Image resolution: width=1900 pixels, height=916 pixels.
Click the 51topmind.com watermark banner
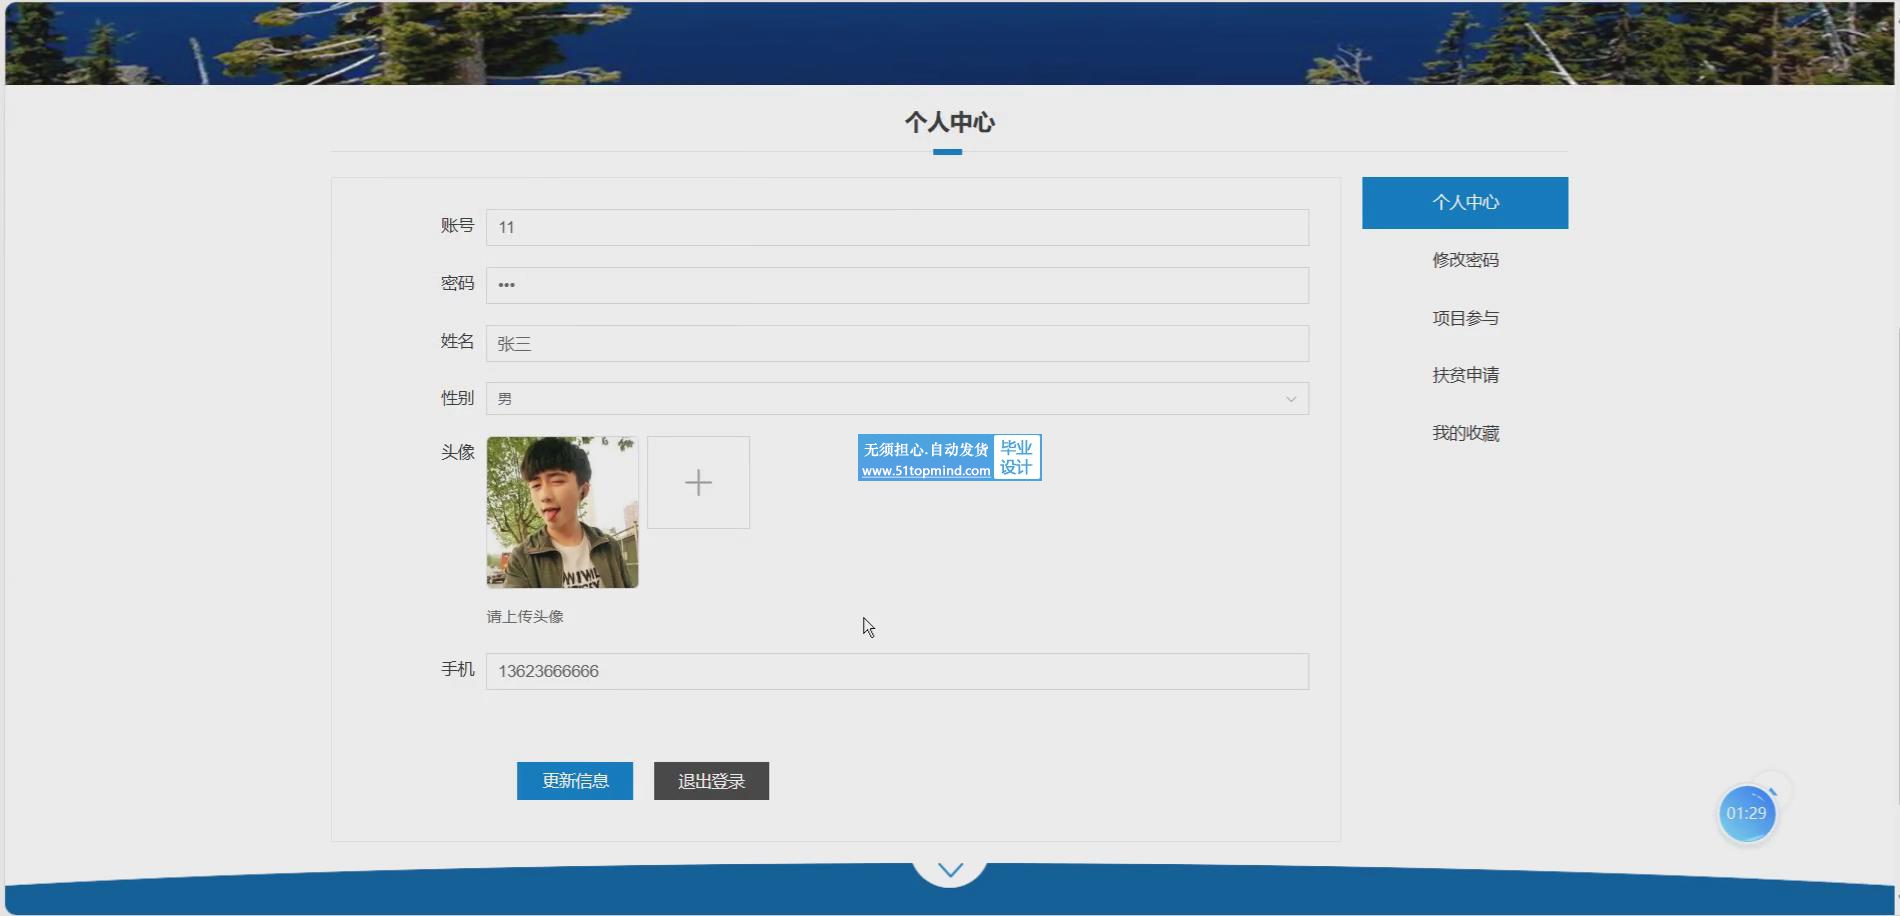[926, 458]
